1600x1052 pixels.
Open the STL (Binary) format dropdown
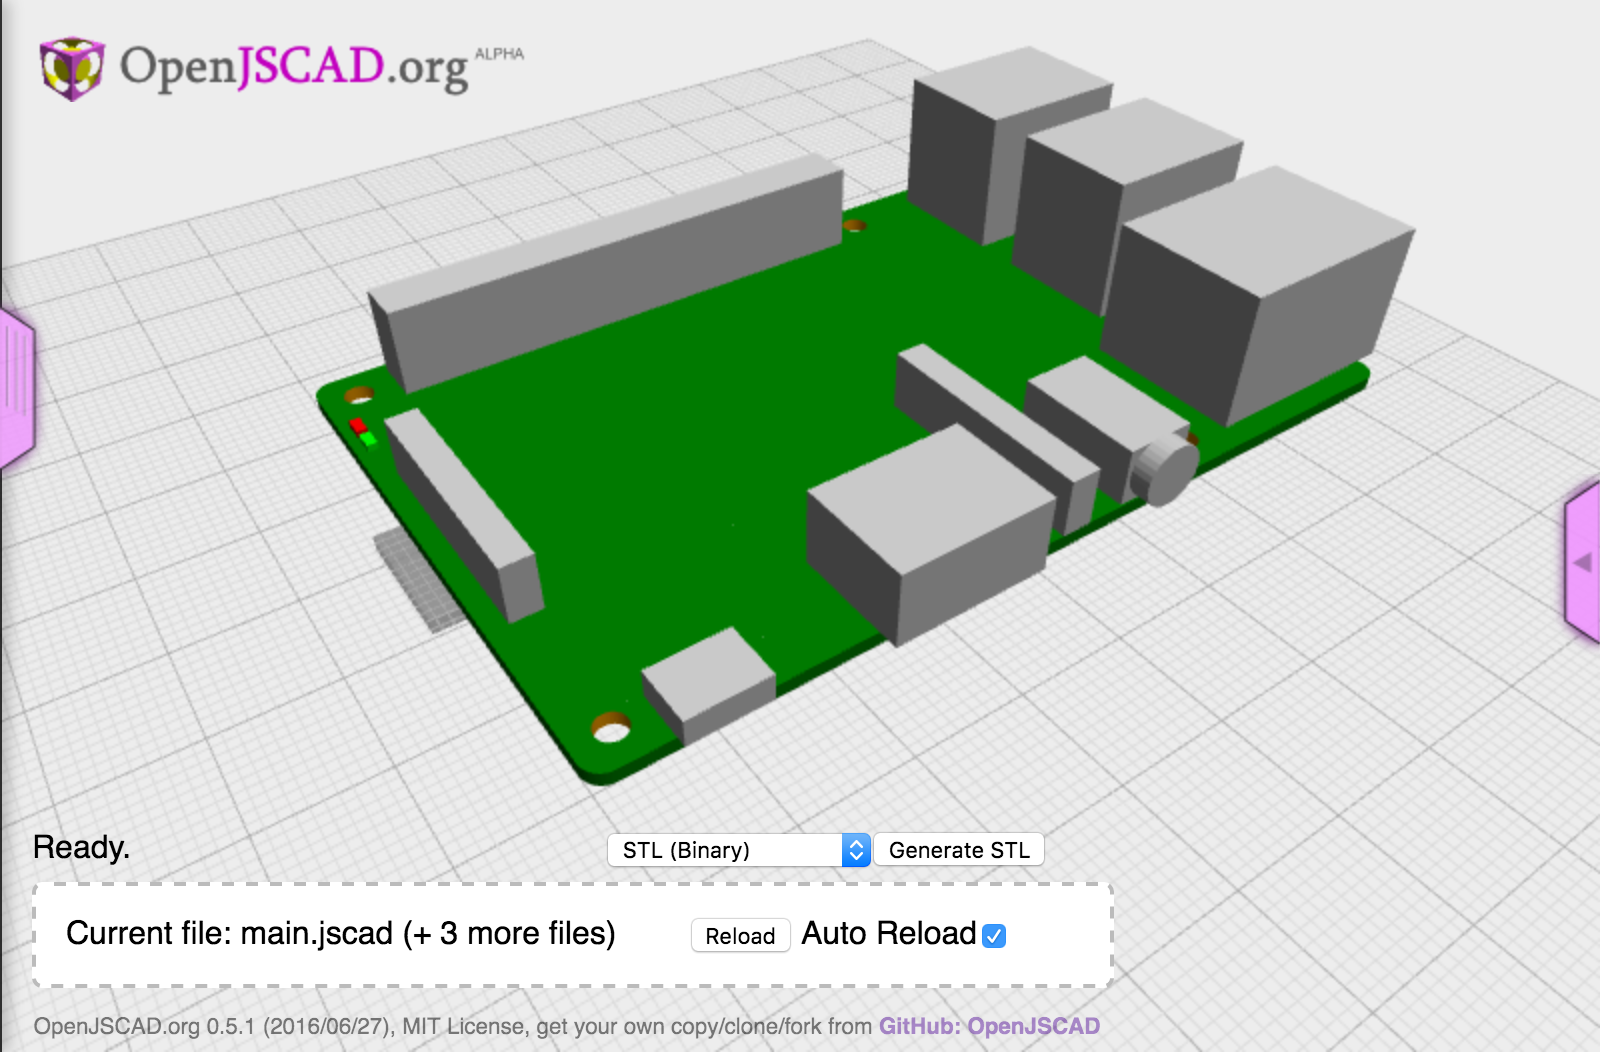coord(739,850)
